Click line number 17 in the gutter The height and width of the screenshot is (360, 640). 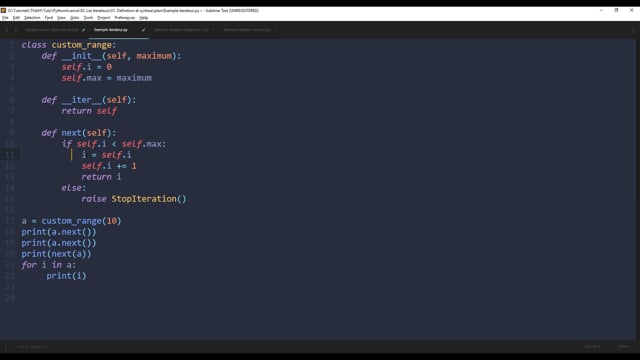[10, 221]
